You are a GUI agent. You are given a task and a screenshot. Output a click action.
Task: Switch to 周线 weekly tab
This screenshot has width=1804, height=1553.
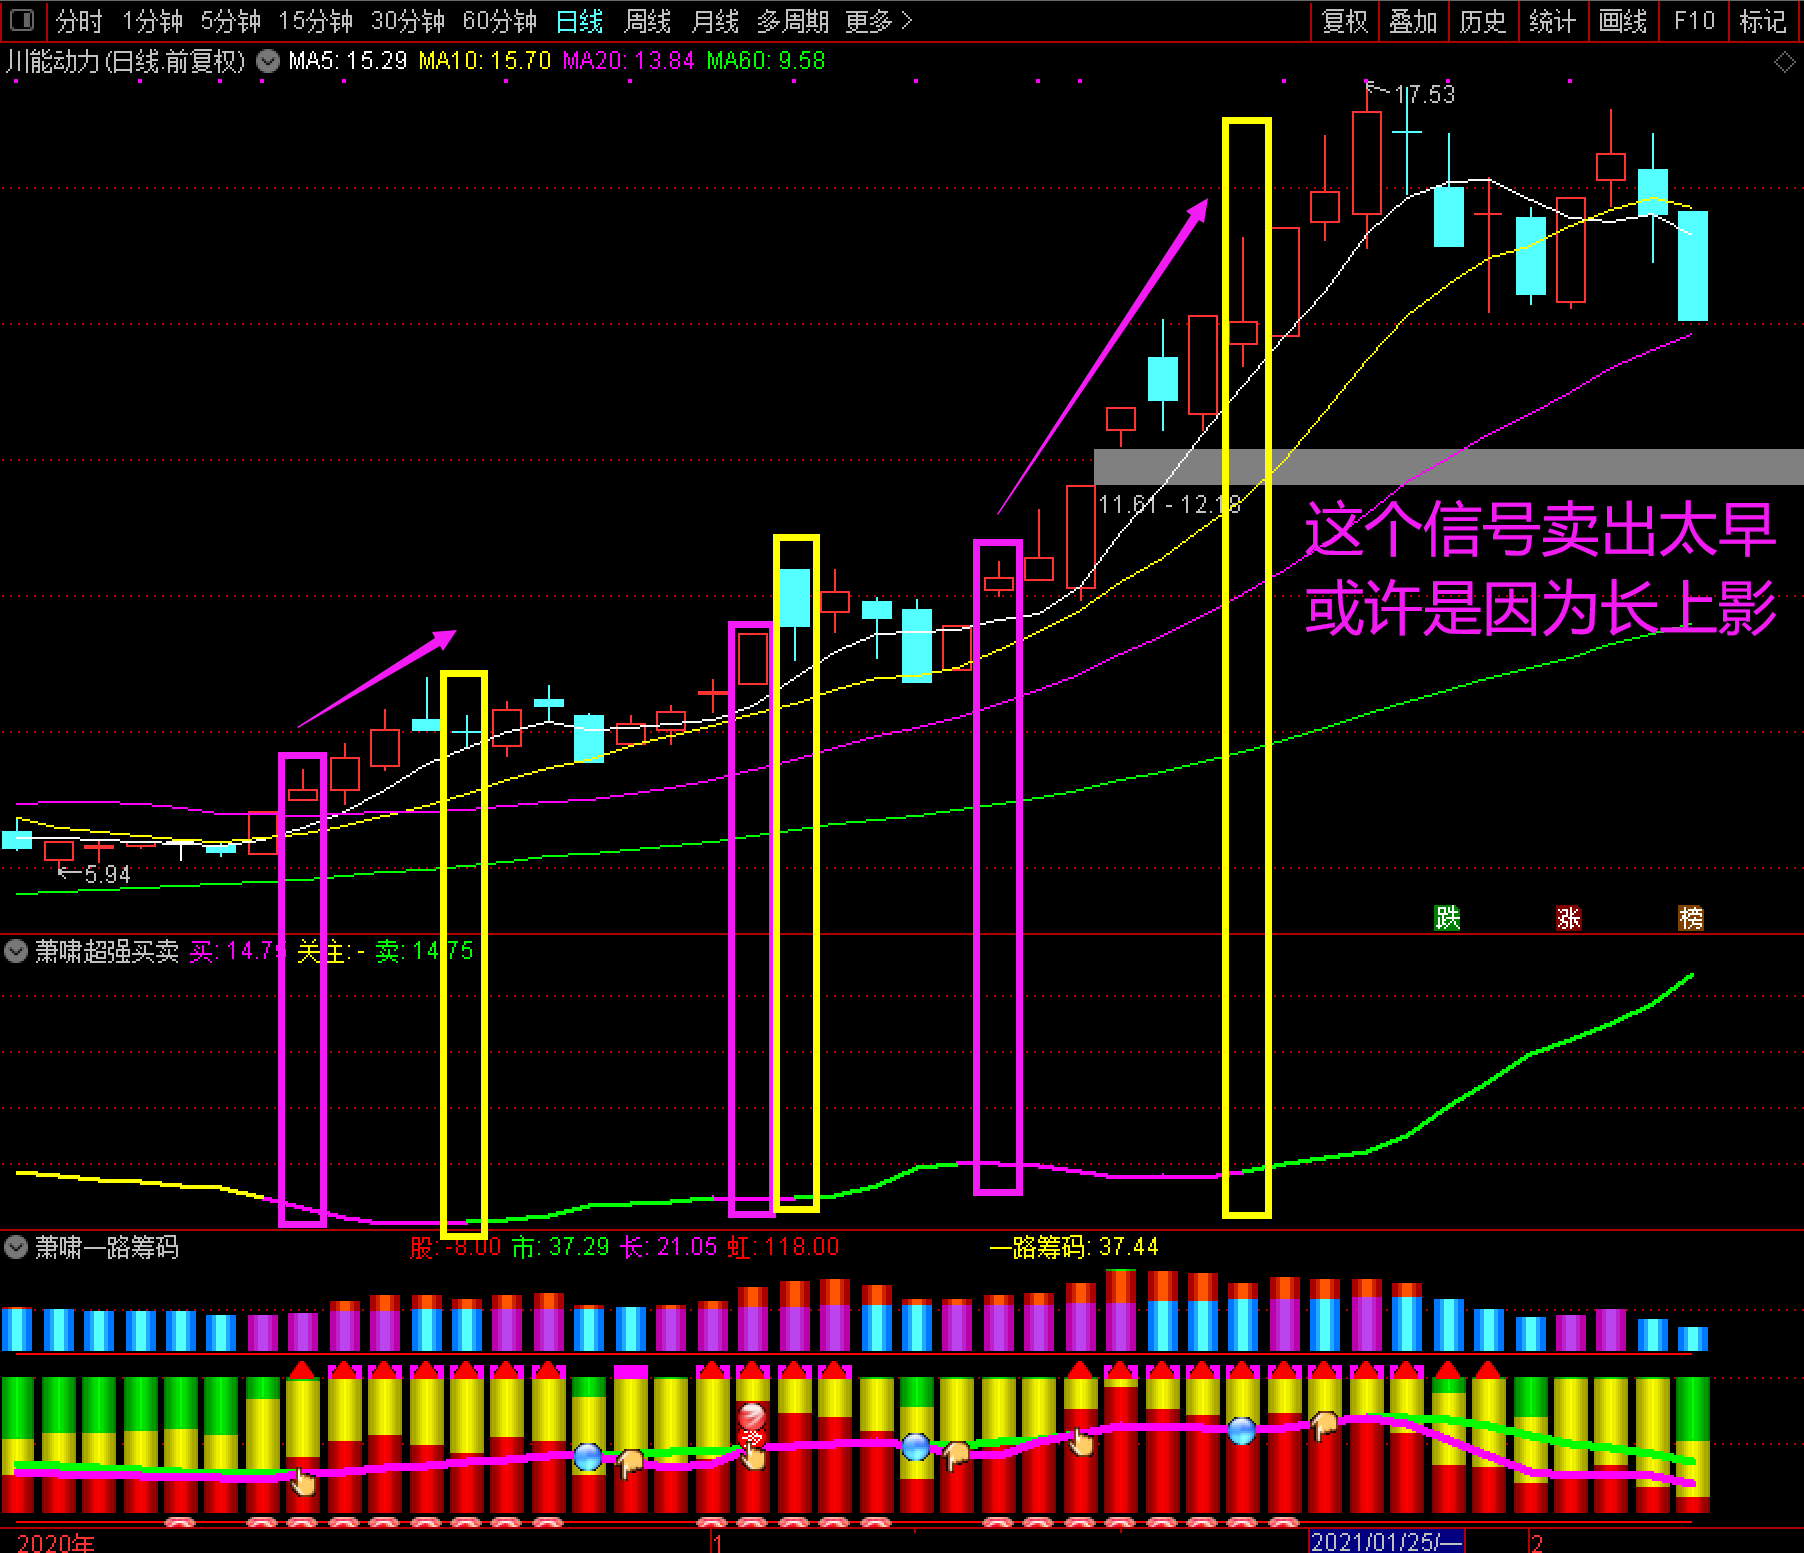(647, 21)
